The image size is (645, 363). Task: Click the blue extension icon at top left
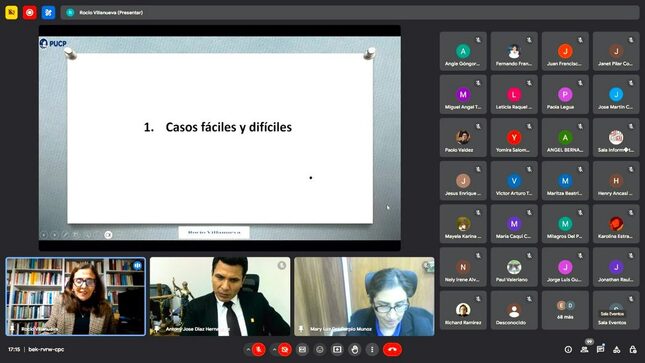click(x=48, y=12)
